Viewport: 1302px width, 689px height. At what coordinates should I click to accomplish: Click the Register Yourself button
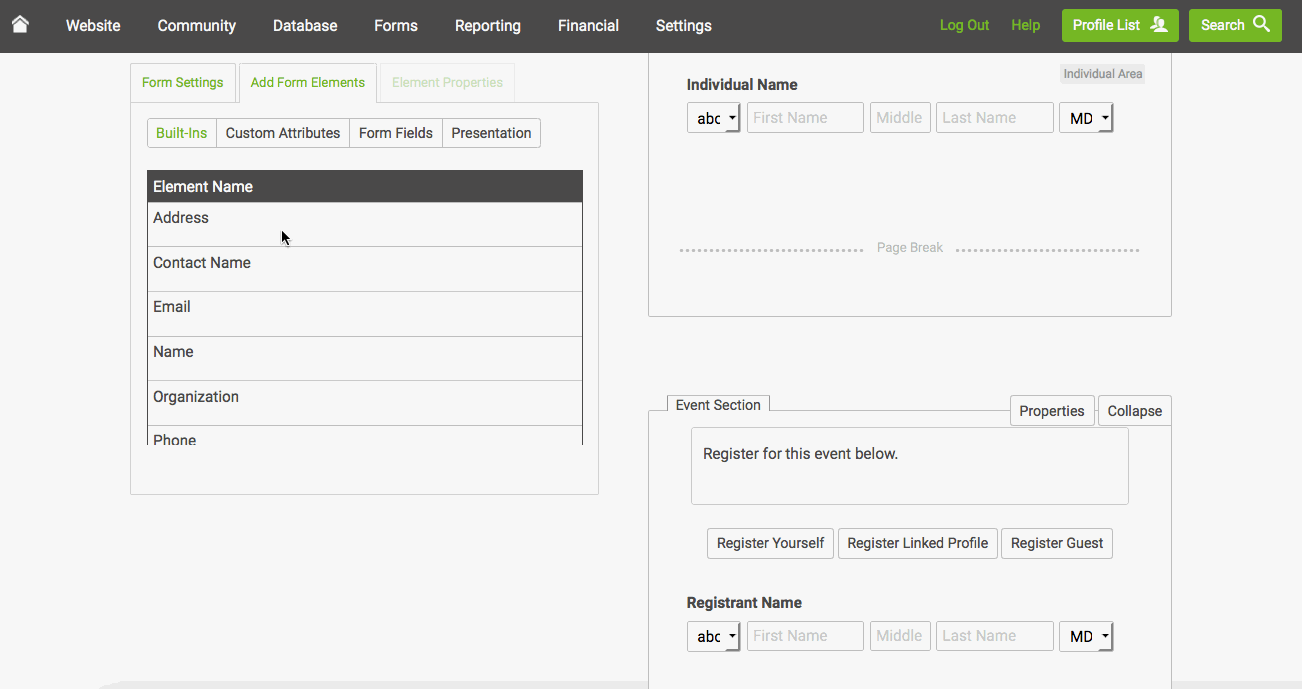point(770,543)
